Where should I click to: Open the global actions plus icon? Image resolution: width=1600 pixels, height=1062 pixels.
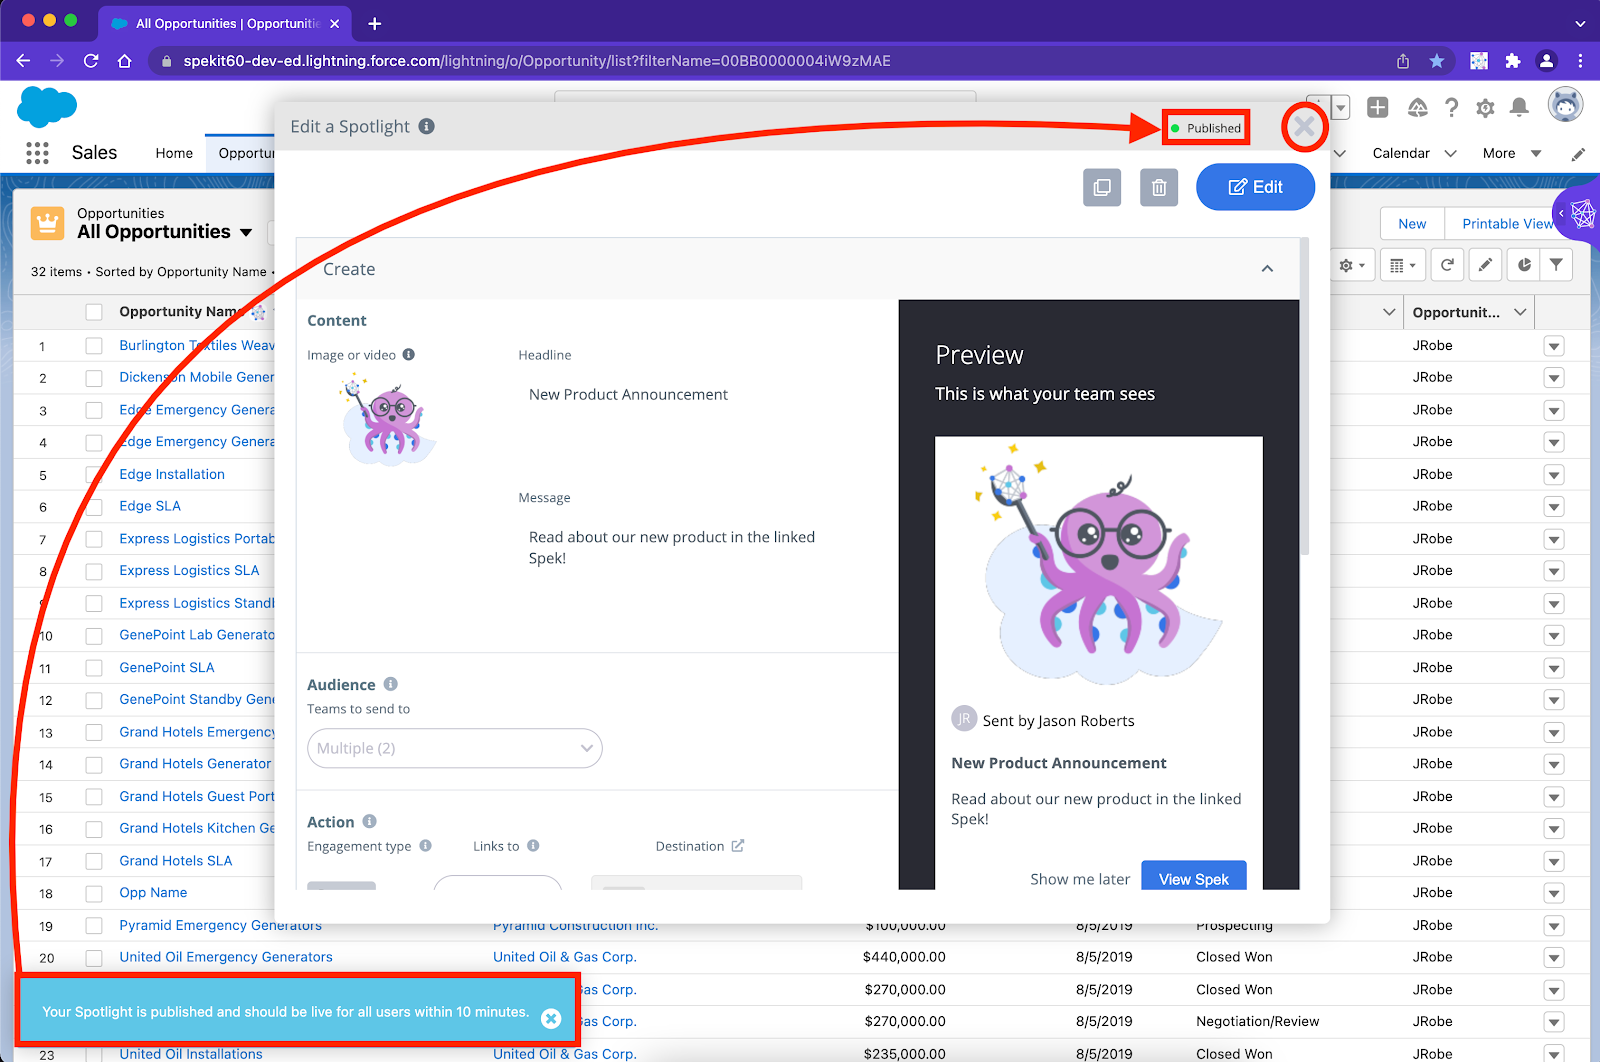pos(1378,107)
